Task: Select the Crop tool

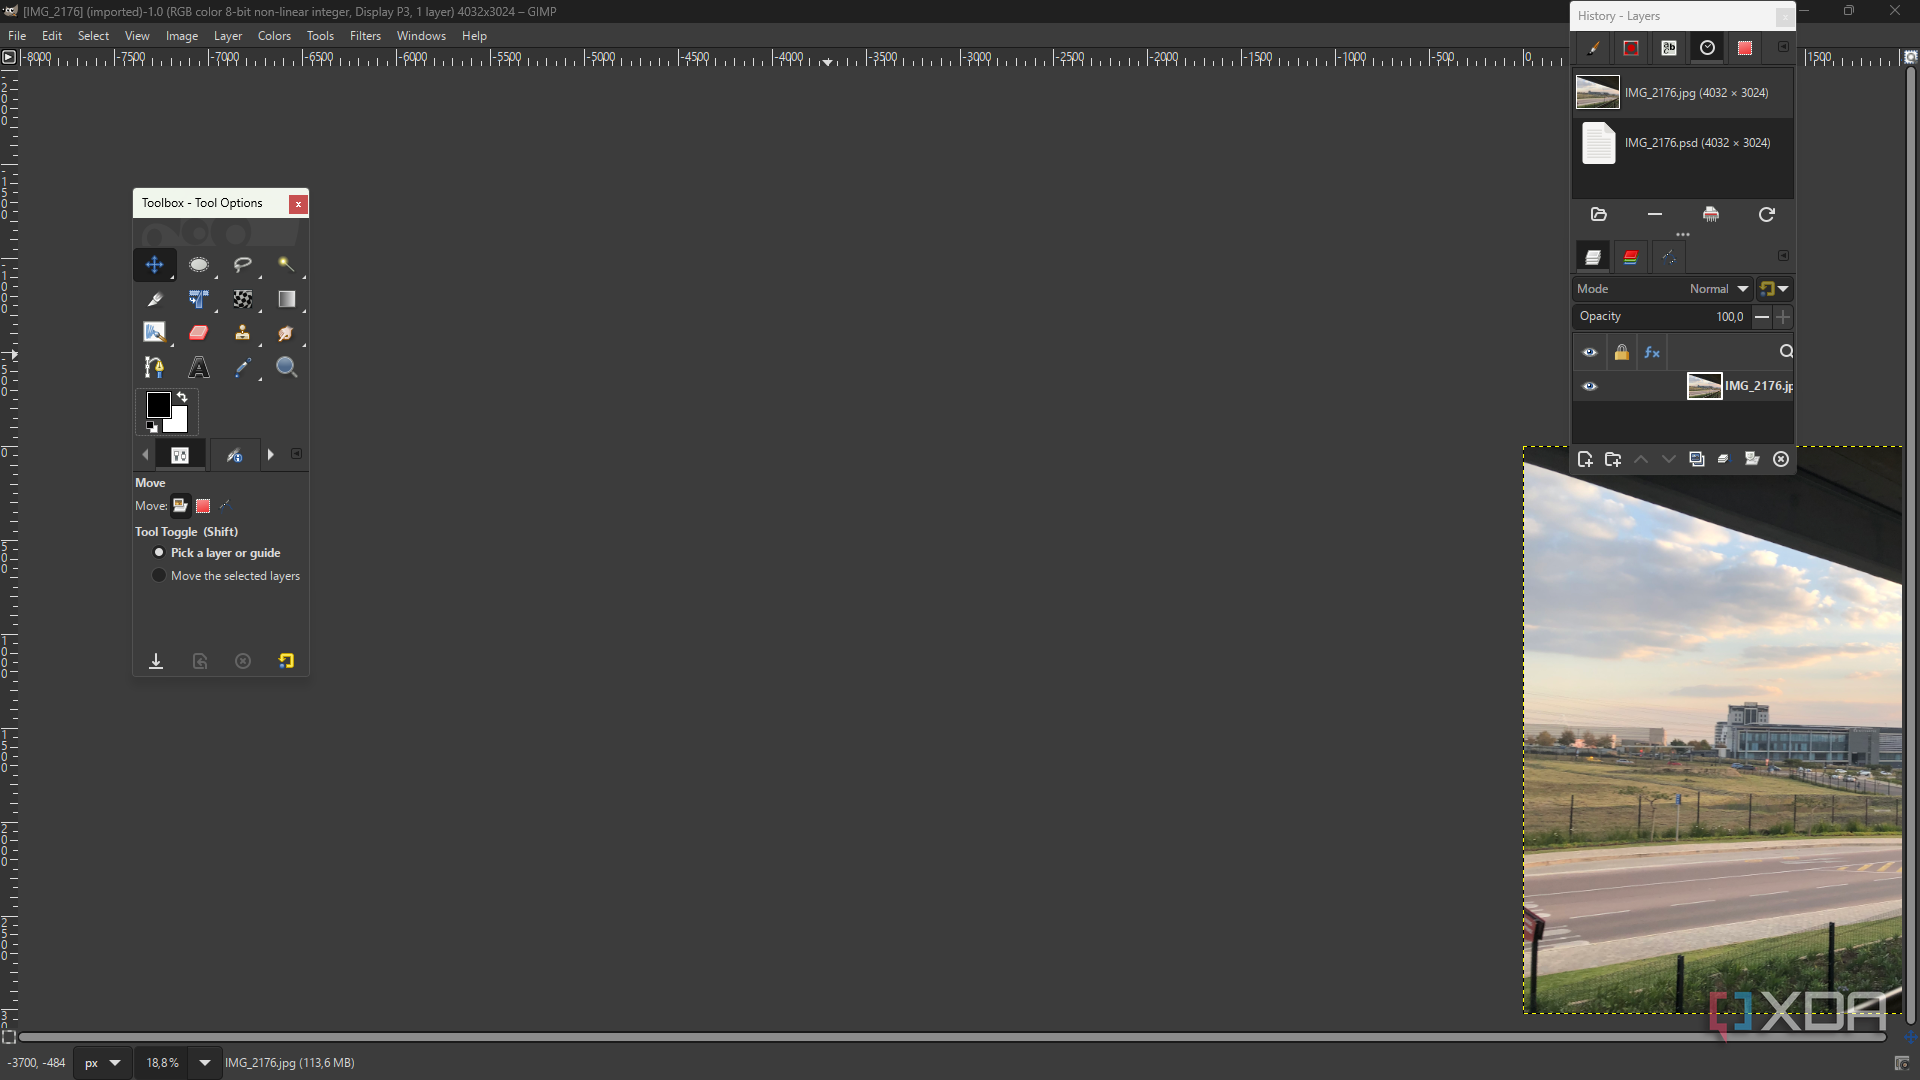Action: tap(154, 299)
